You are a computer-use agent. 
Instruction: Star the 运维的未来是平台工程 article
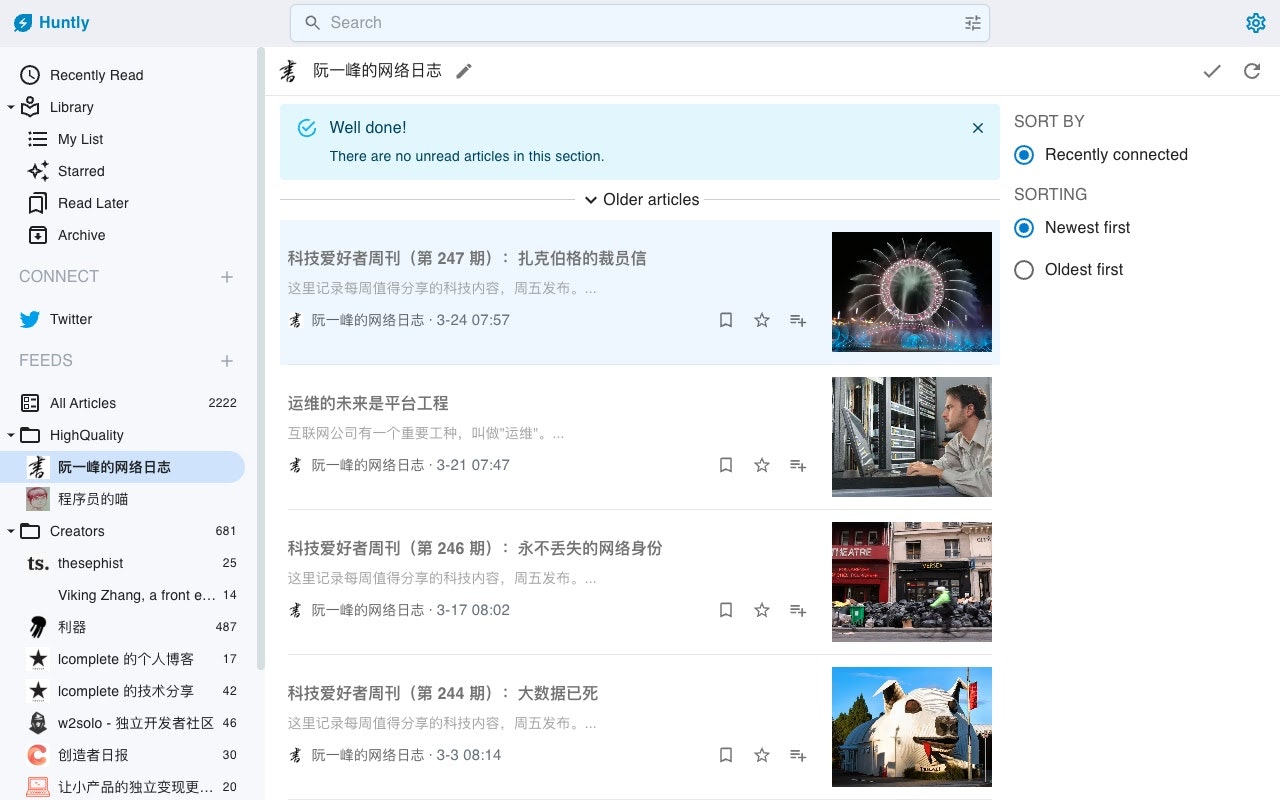tap(762, 465)
